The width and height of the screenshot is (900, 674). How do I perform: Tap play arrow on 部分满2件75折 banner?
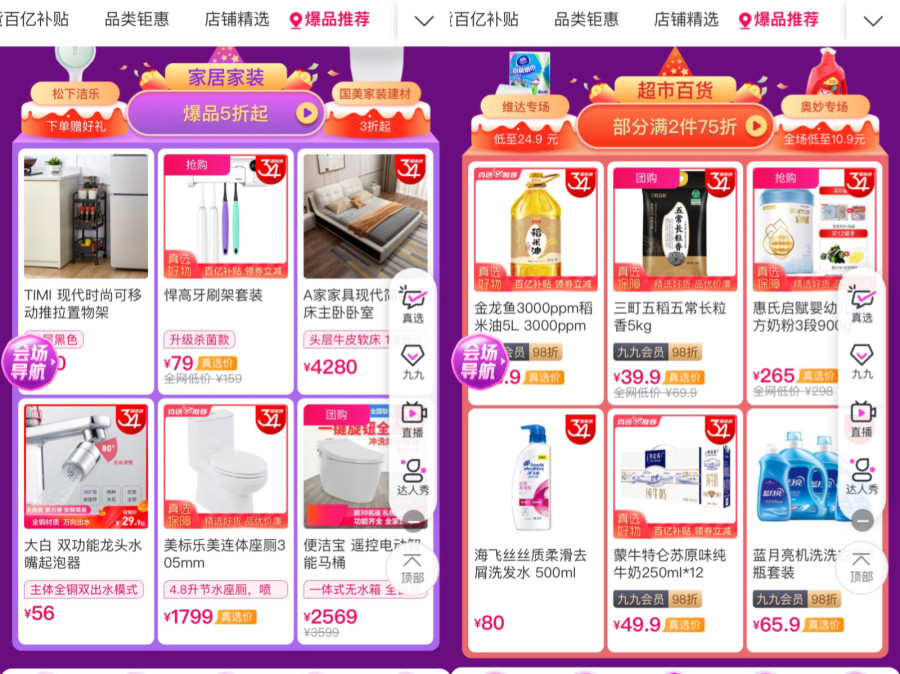pyautogui.click(x=756, y=126)
